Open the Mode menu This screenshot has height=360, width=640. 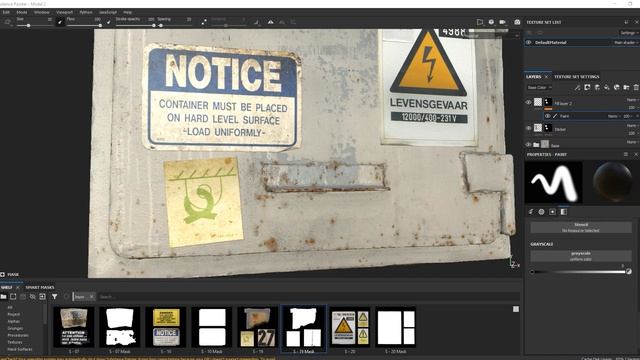coord(22,12)
